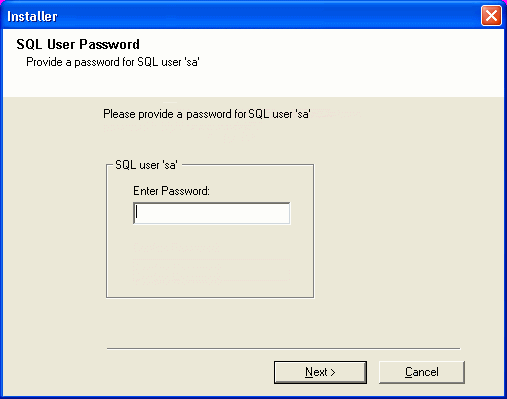
Task: Click the Enter Password: label
Action: pos(171,191)
